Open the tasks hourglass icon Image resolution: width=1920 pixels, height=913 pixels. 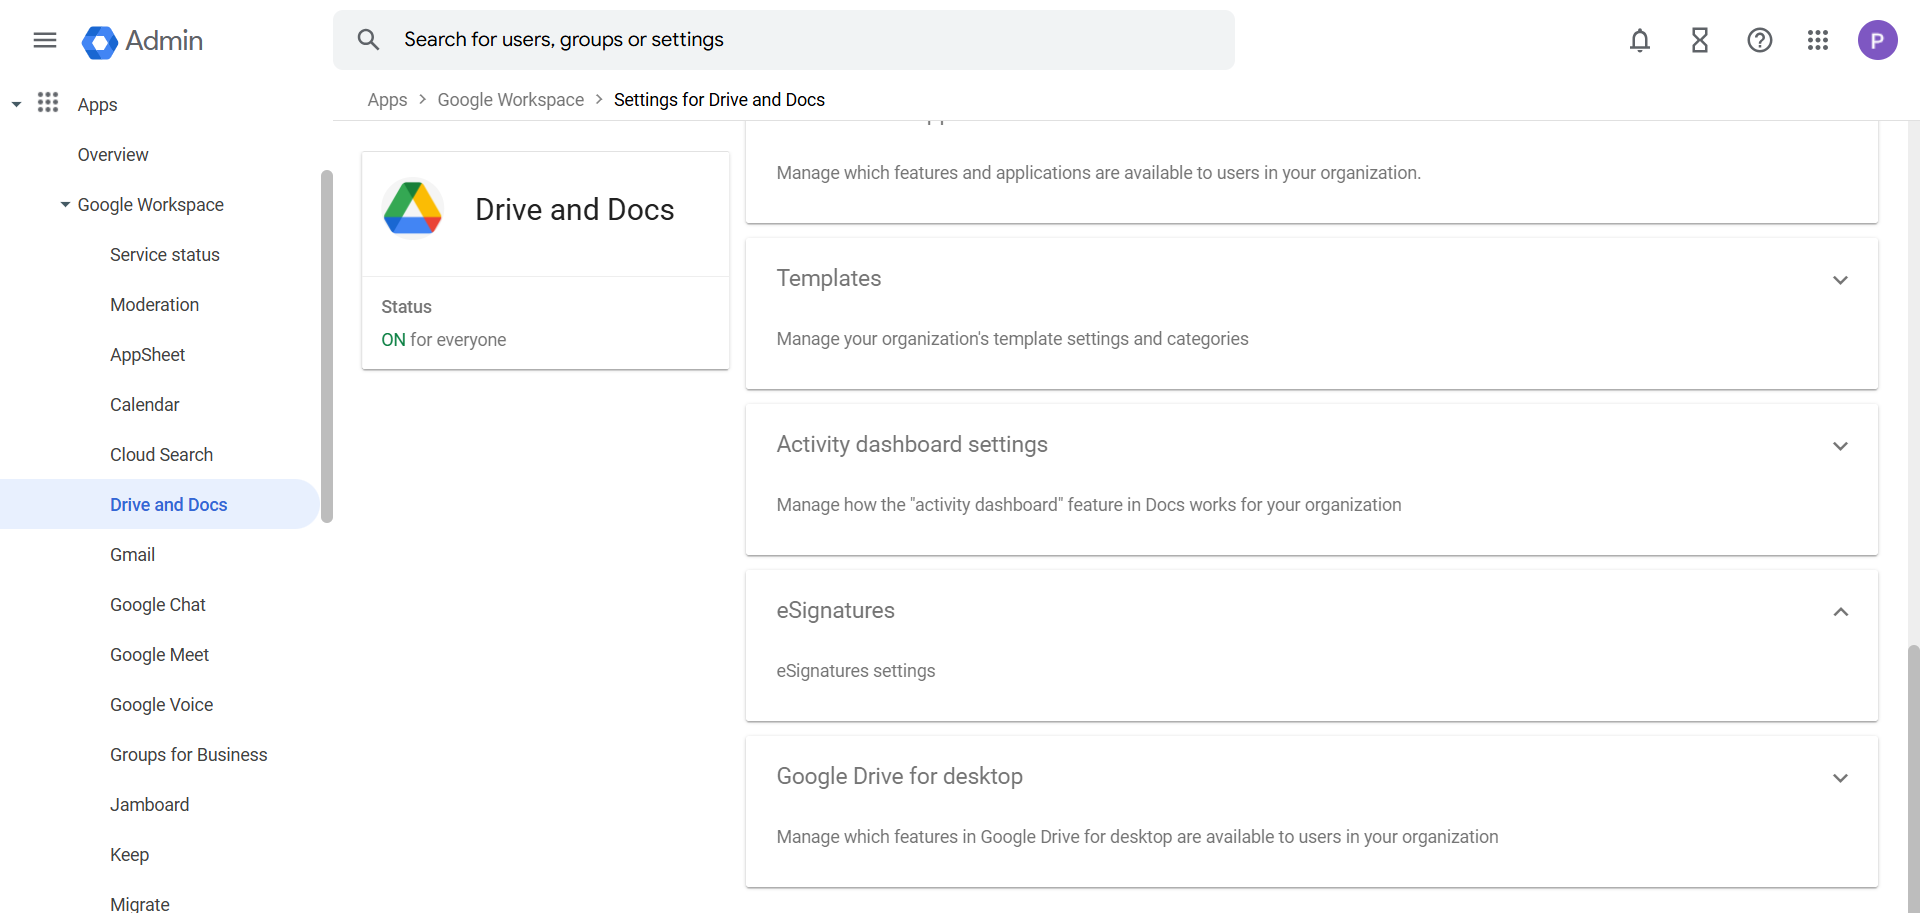(1700, 40)
